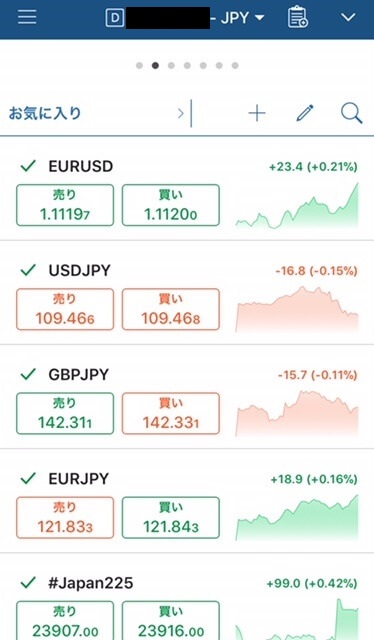Open the EURUSD mini chart
The height and width of the screenshot is (640, 374).
click(297, 206)
